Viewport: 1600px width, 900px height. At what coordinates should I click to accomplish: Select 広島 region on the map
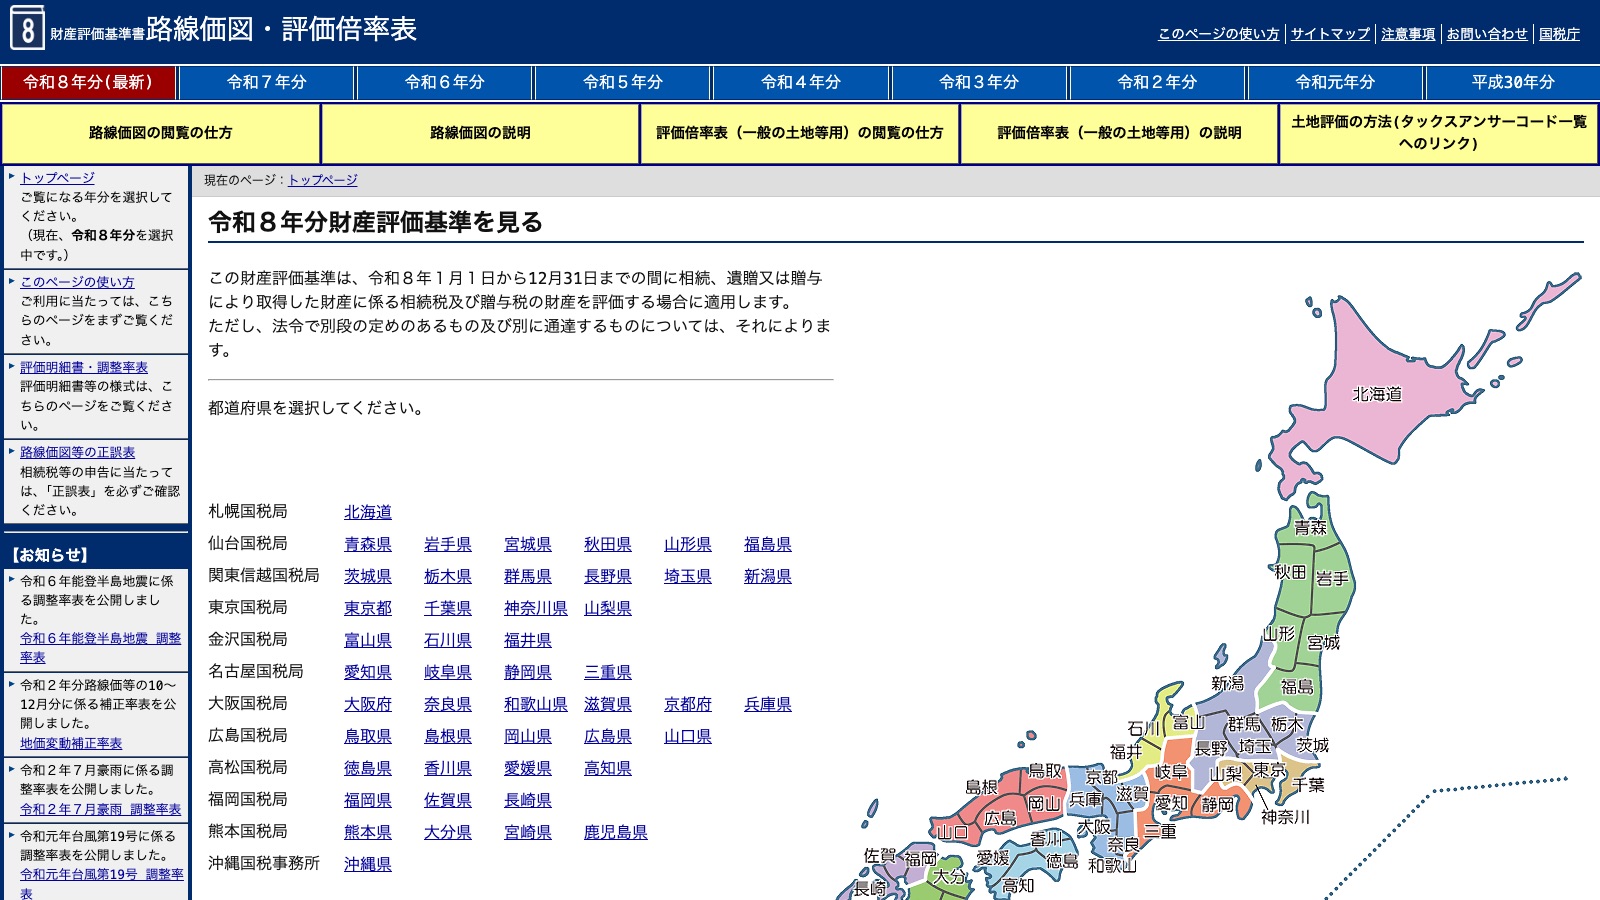[x=1000, y=817]
